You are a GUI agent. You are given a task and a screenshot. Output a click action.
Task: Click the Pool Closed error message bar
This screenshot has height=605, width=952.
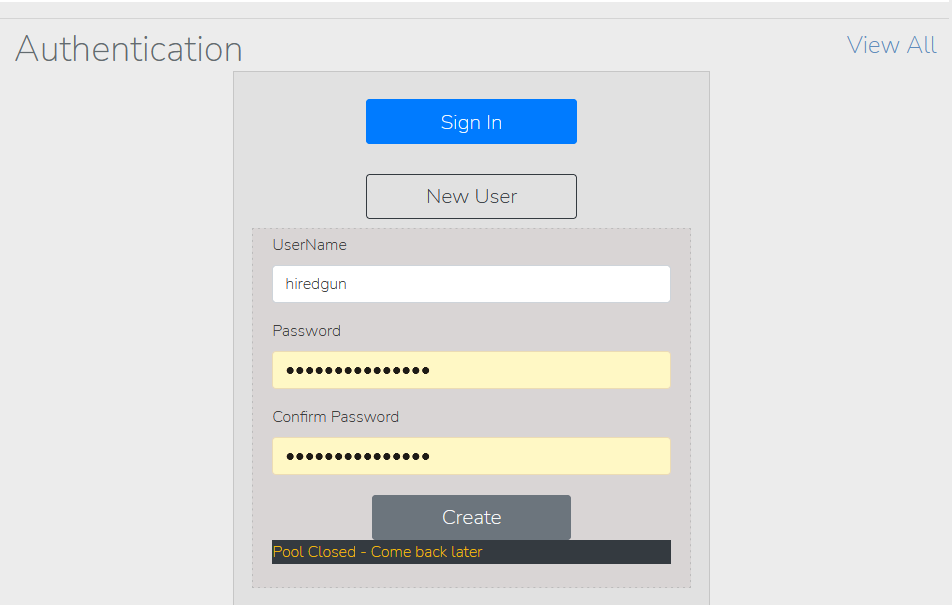(x=471, y=552)
